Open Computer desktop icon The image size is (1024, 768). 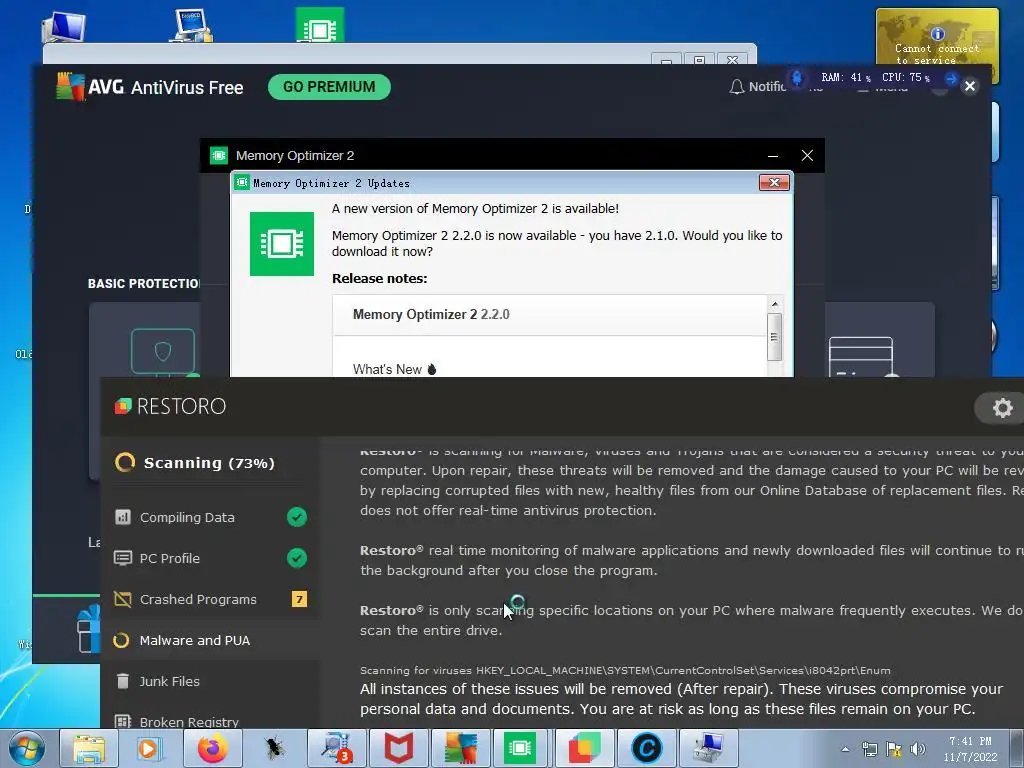pyautogui.click(x=63, y=27)
